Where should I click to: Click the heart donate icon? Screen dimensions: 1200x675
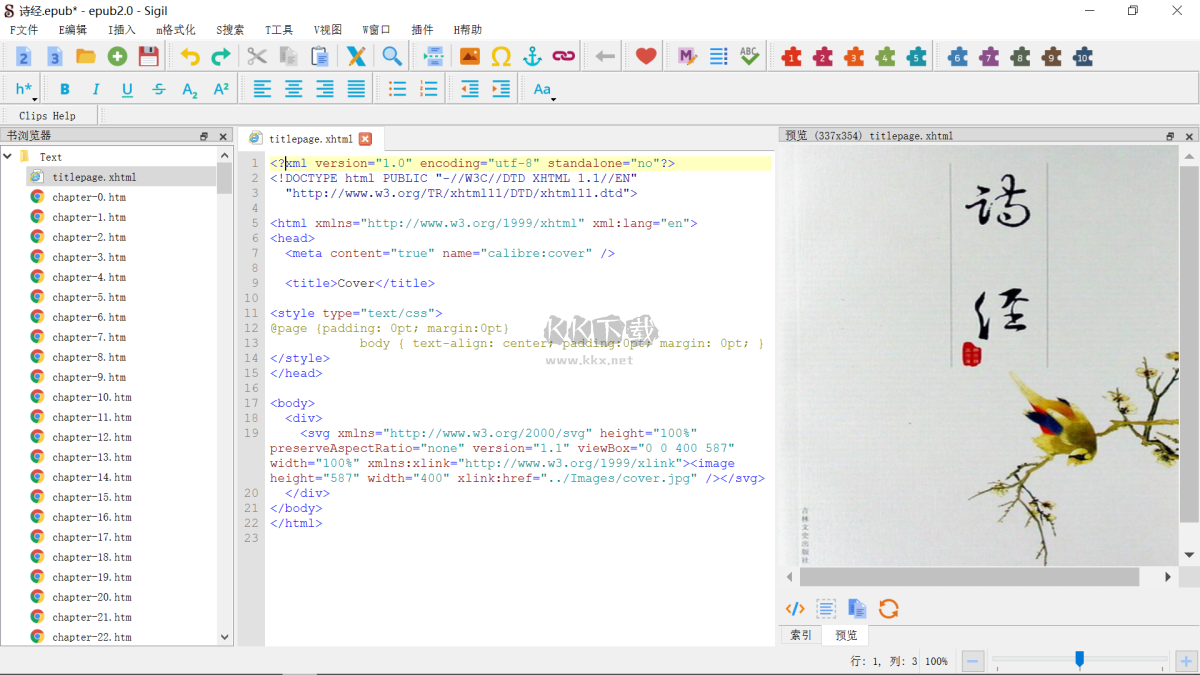[x=646, y=57]
